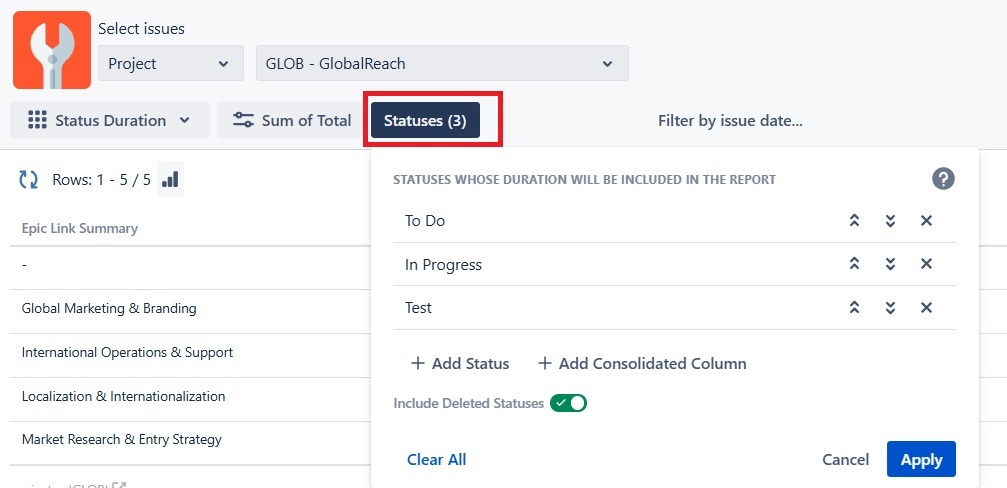The image size is (1007, 488).
Task: Click the Rows: 1 - 5 / 5 text
Action: point(101,180)
